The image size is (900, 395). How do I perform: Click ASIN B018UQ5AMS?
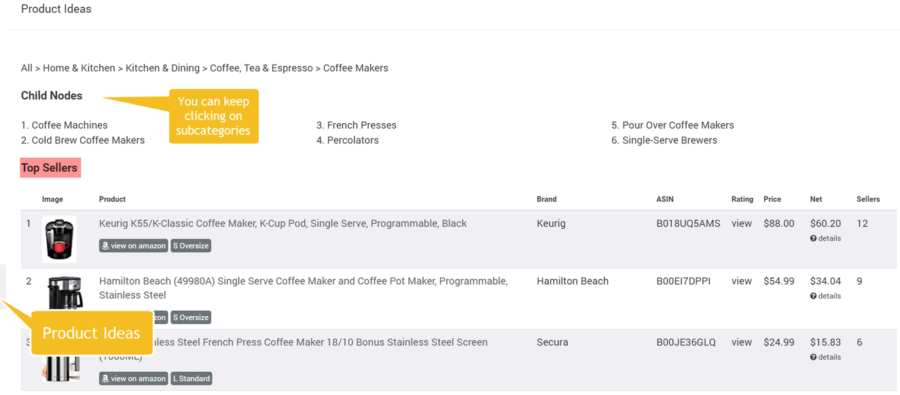(688, 223)
